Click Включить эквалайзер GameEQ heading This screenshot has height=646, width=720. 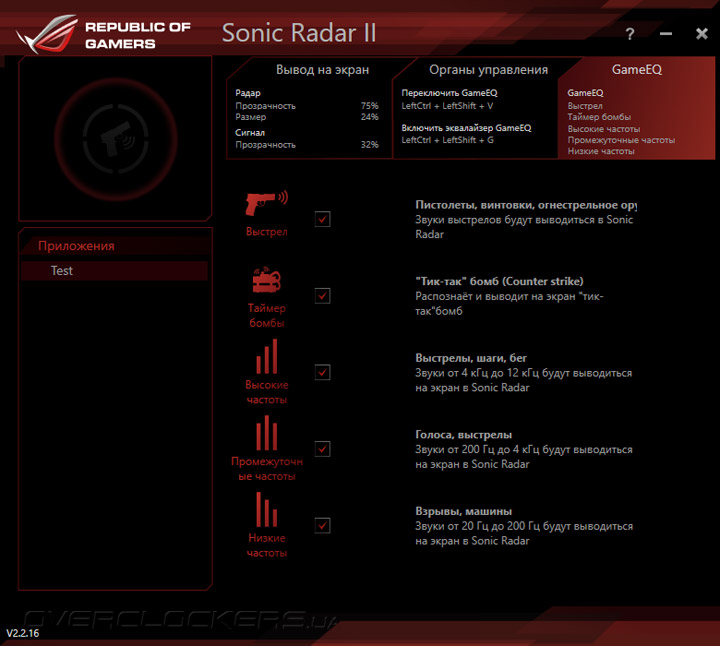[467, 128]
